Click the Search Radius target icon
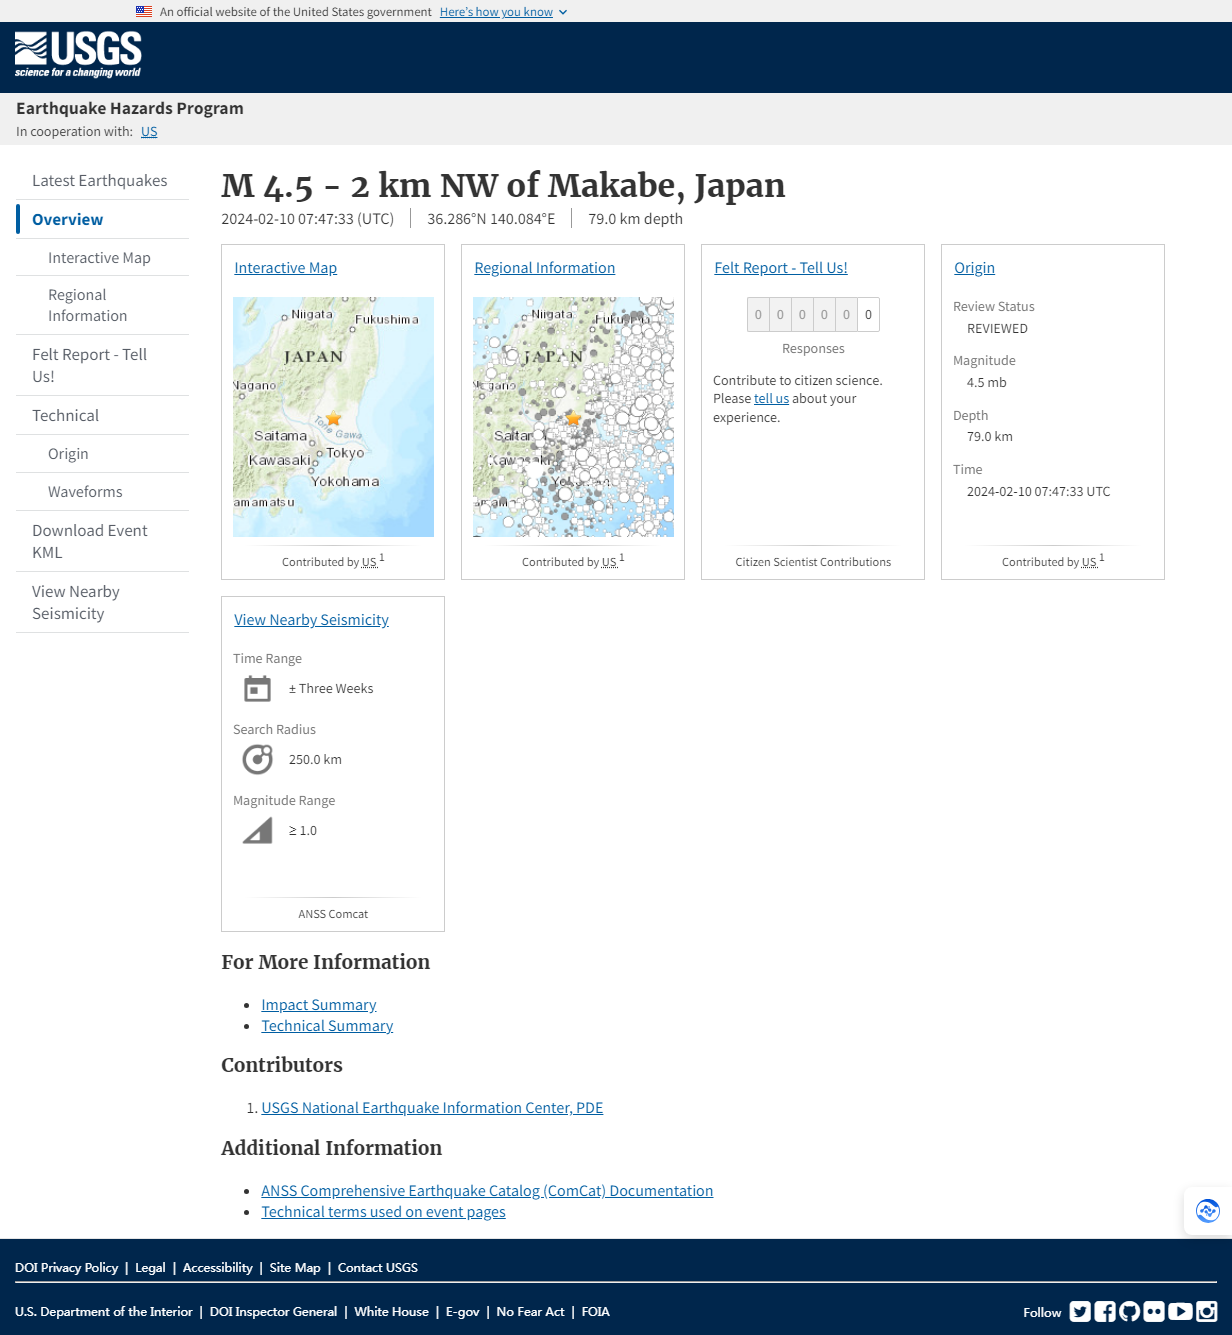The width and height of the screenshot is (1232, 1335). (258, 760)
